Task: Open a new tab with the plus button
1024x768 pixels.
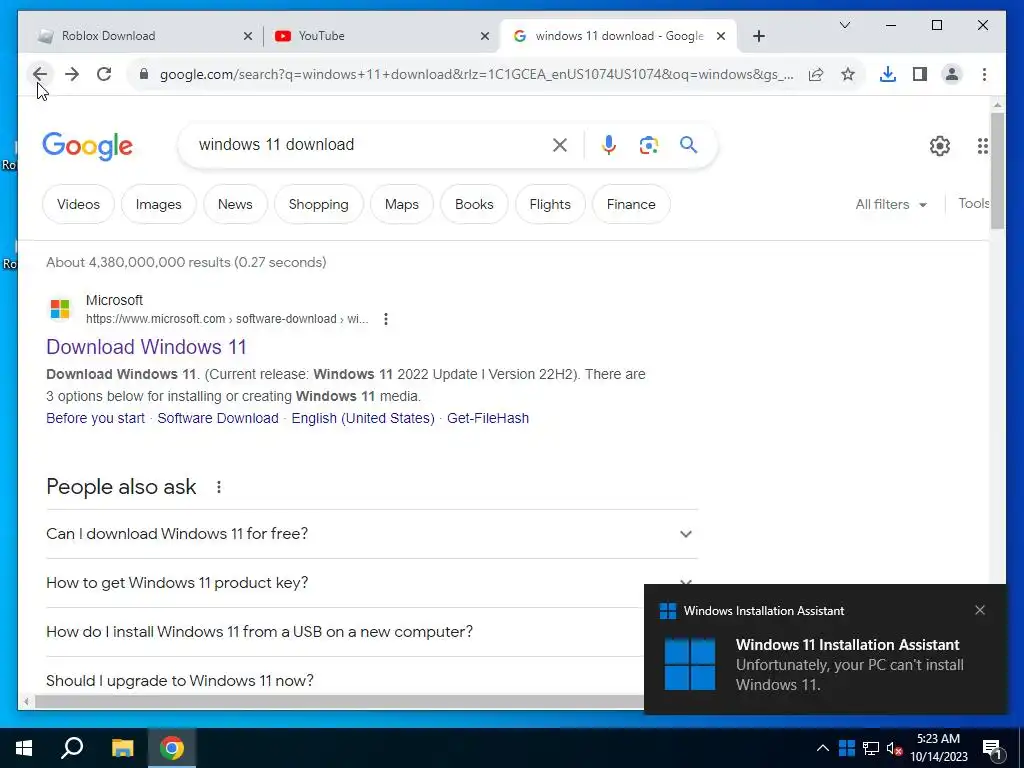Action: pyautogui.click(x=758, y=37)
